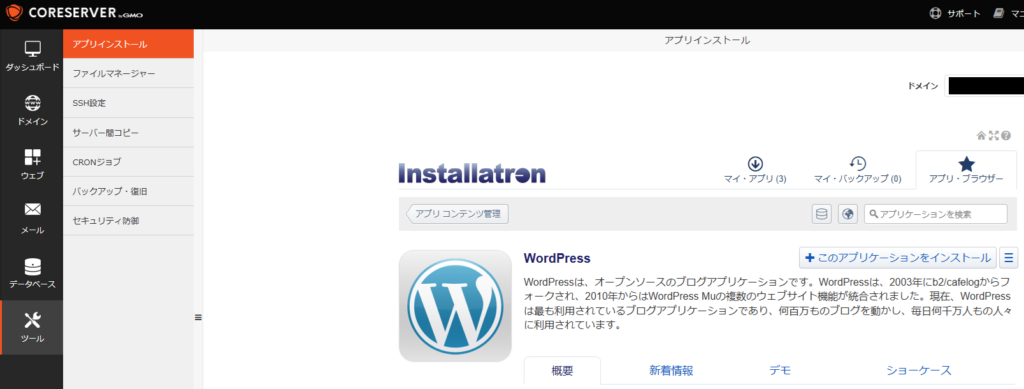Viewport: 1024px width, 389px height.
Task: Switch to the マイ・アプリ (3) tab
Action: coord(755,170)
